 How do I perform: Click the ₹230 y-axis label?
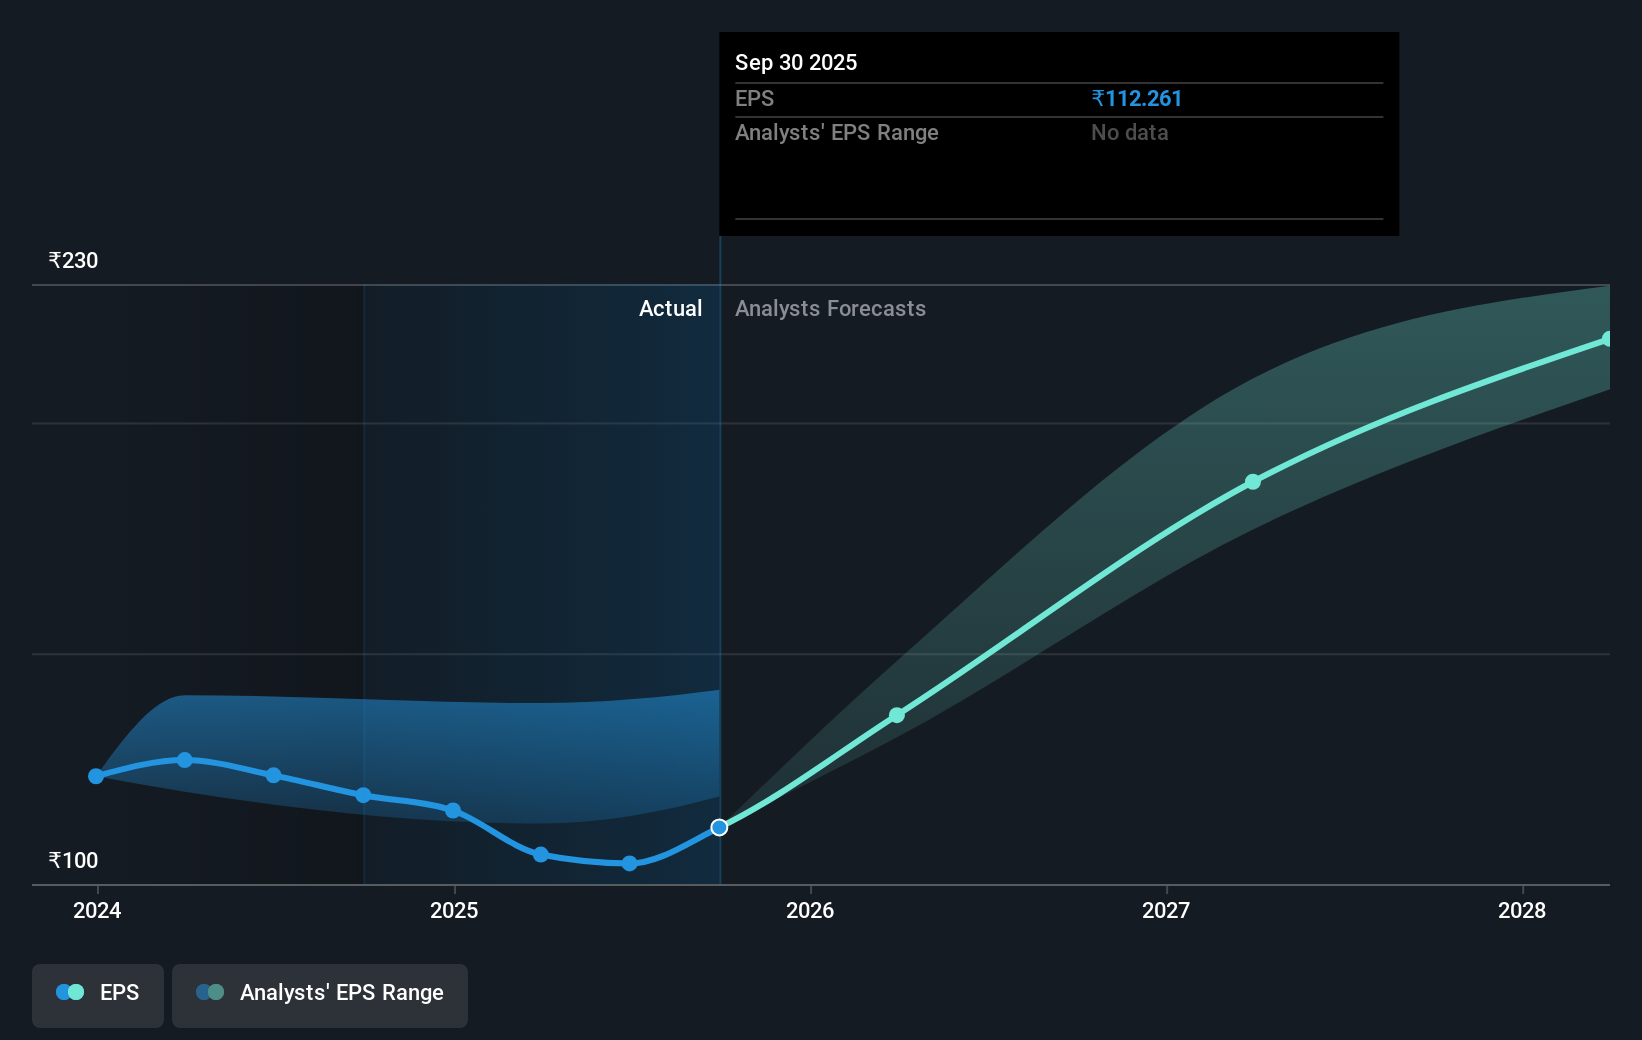pos(73,260)
